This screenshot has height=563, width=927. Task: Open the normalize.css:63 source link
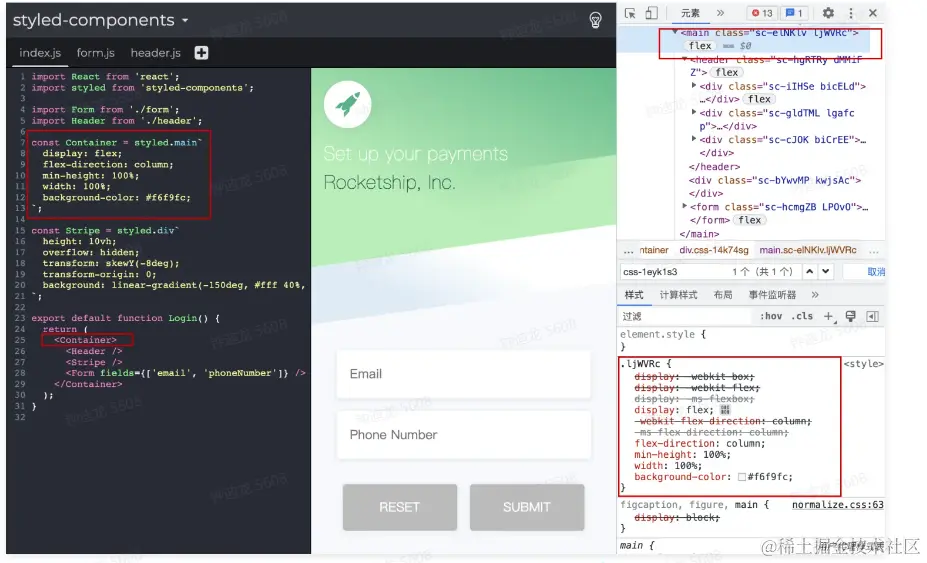point(838,504)
